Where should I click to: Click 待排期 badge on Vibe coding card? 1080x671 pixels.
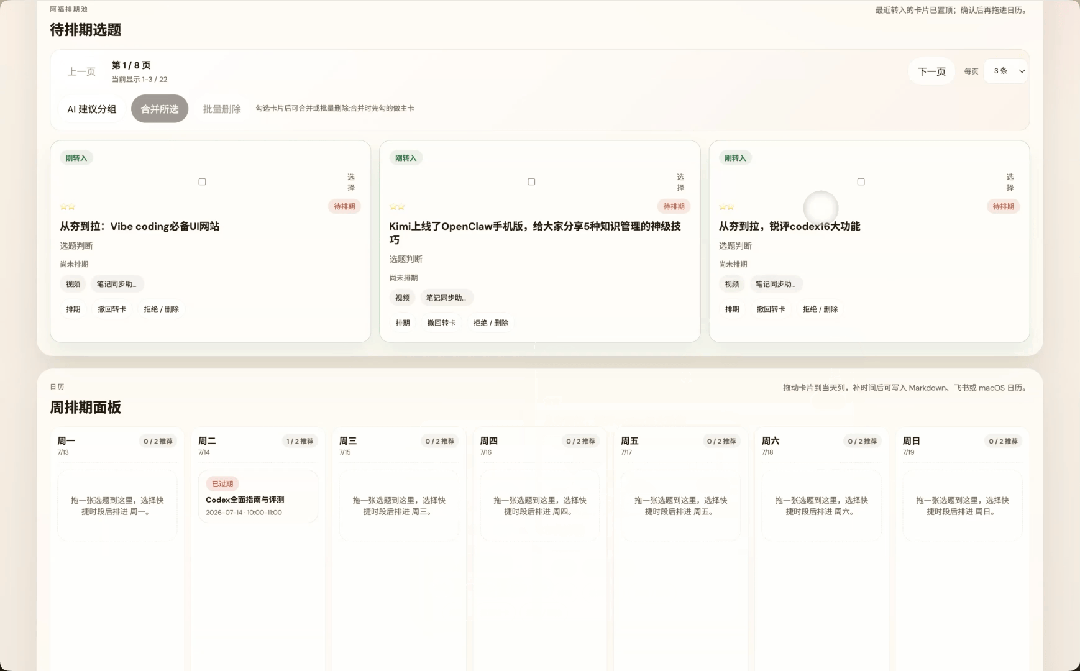[x=344, y=206]
